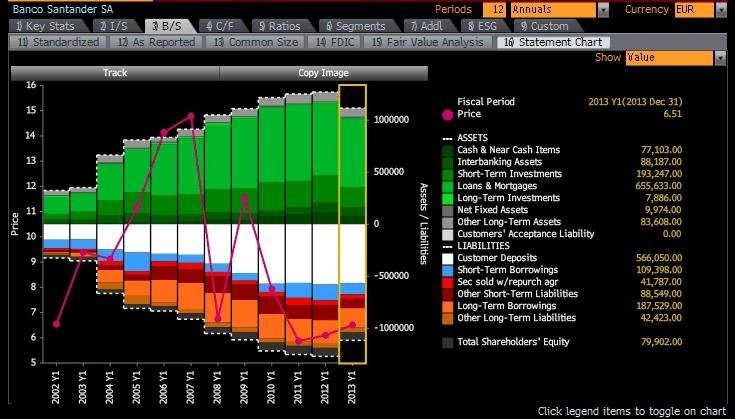
Task: Click the 2002 Y1 price point
Action: pos(56,324)
